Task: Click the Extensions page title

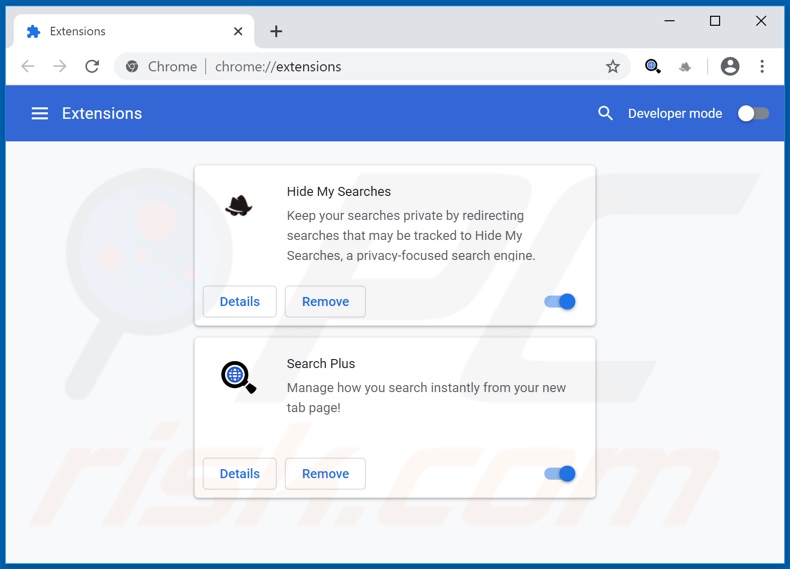Action: click(x=102, y=113)
